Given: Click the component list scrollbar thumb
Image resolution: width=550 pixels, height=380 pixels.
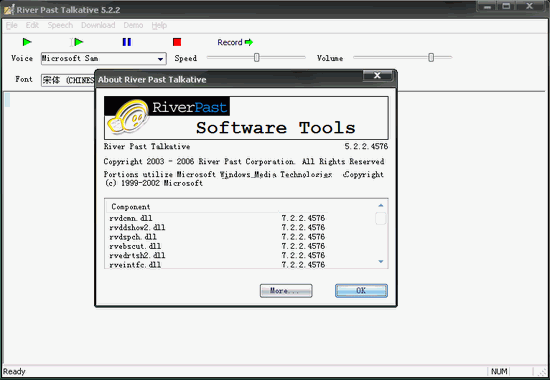Looking at the screenshot, I should [381, 218].
